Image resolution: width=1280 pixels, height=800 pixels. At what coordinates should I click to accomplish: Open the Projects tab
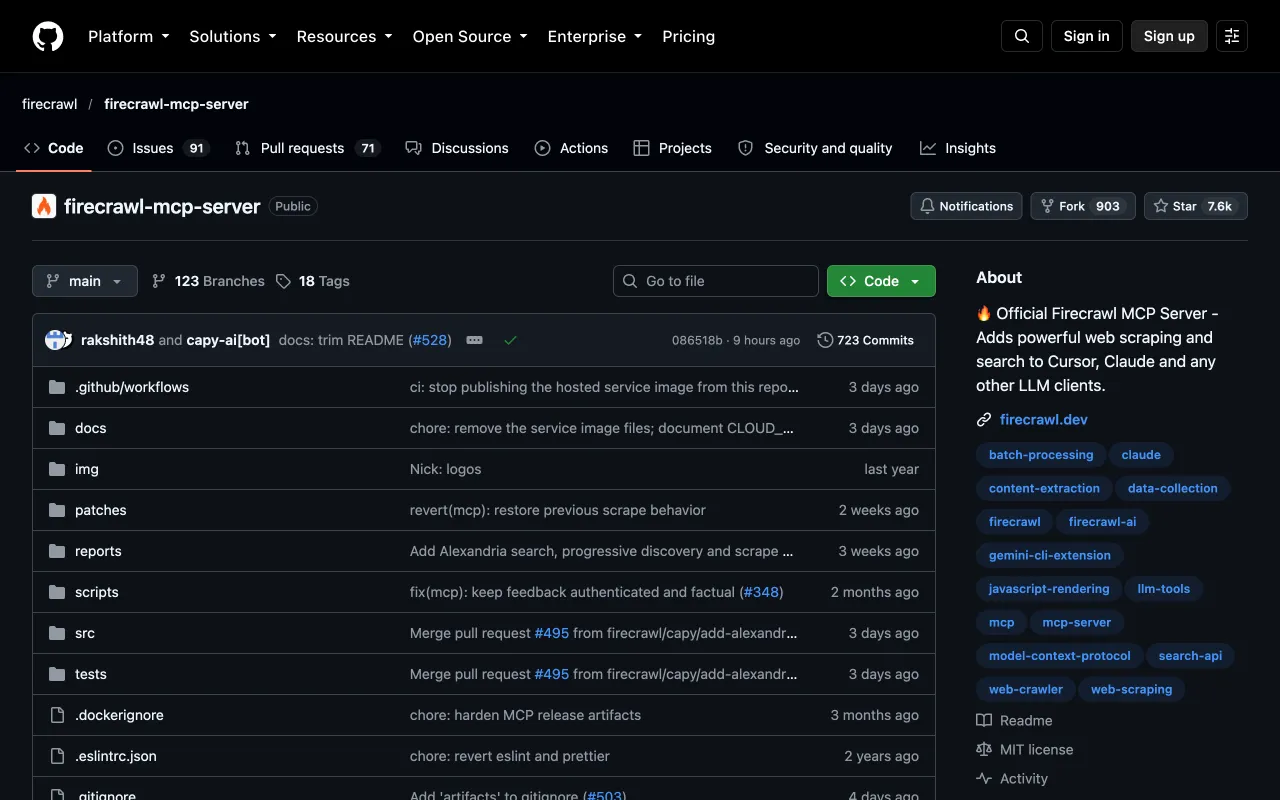pyautogui.click(x=673, y=148)
